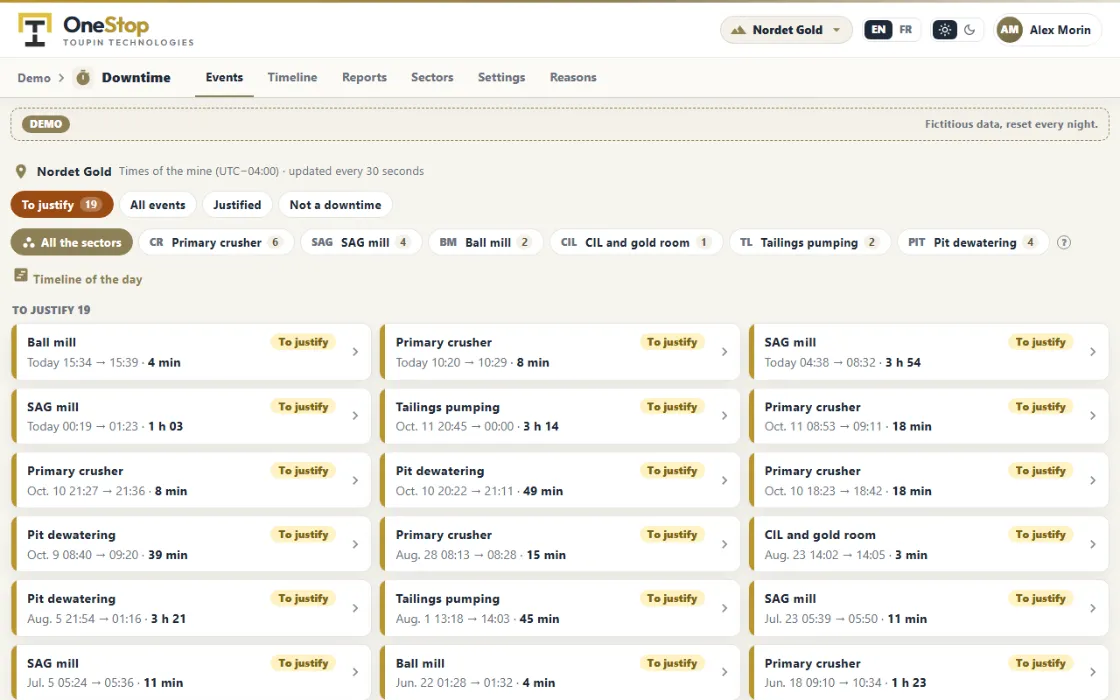Go to Demo breadcrumb link

coord(34,78)
